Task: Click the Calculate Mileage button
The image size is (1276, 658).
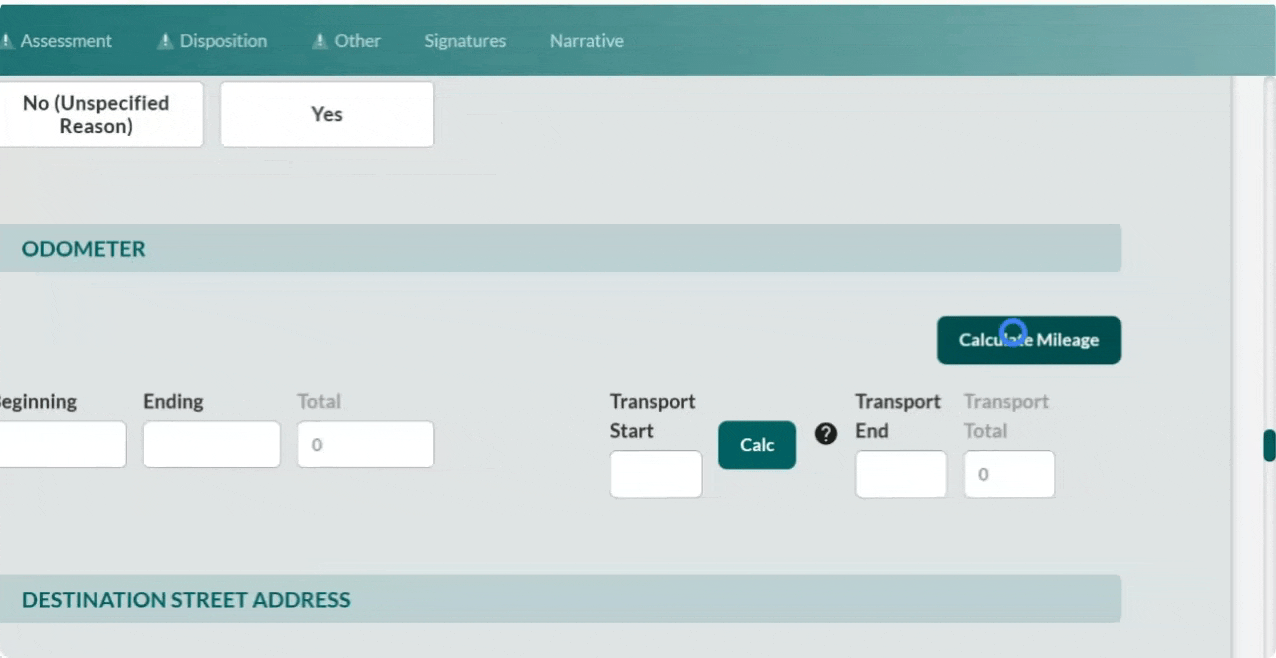Action: (1029, 340)
